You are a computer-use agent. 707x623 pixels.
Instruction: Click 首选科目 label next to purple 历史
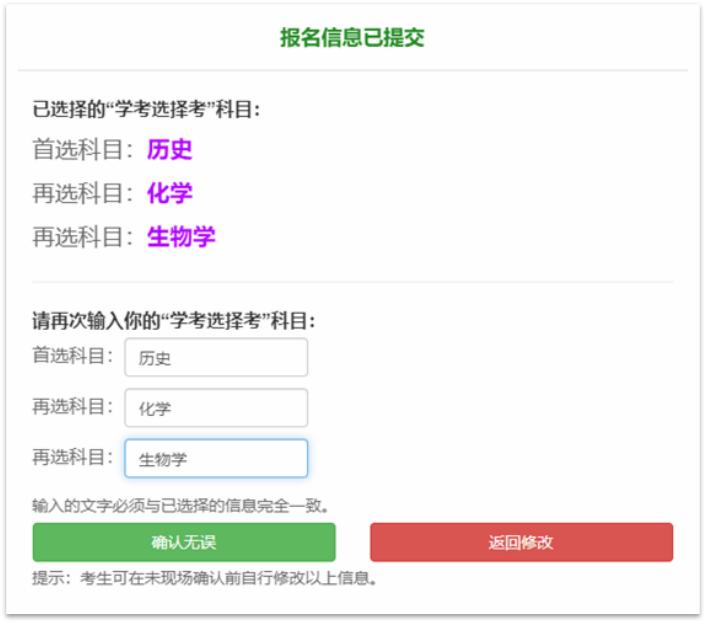83,150
